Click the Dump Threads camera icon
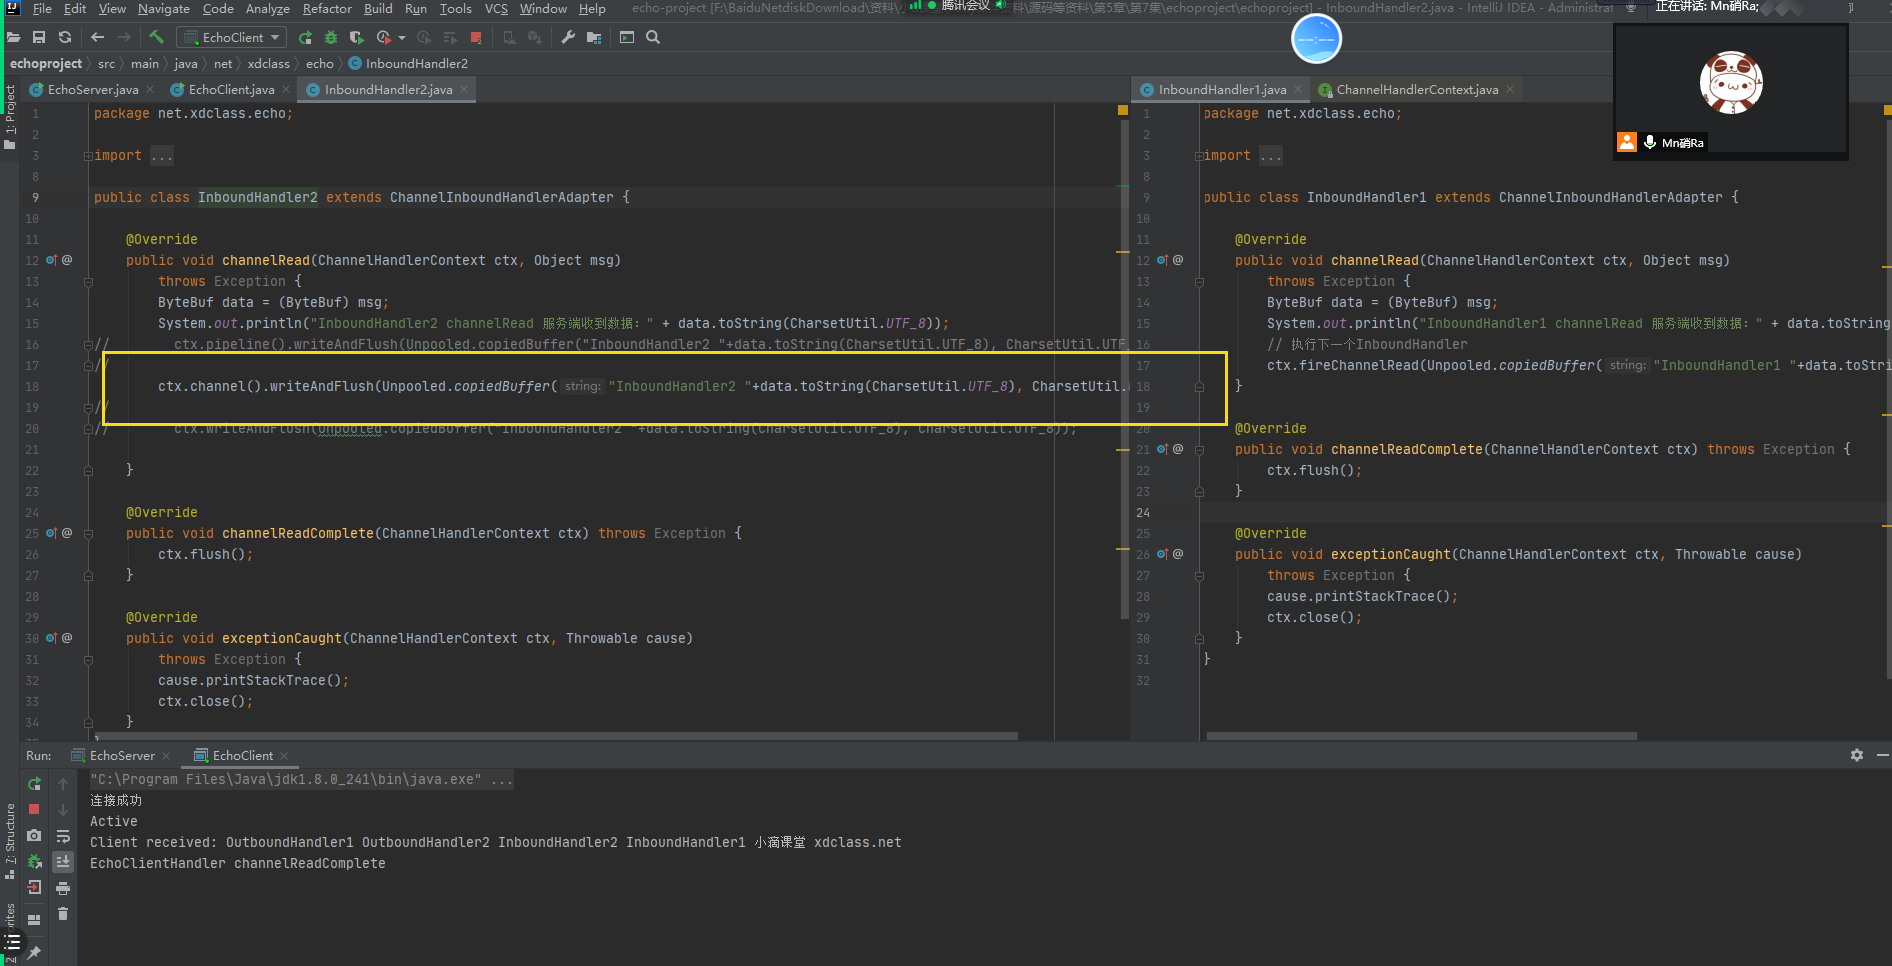Screen dimensions: 1892x966 34,835
